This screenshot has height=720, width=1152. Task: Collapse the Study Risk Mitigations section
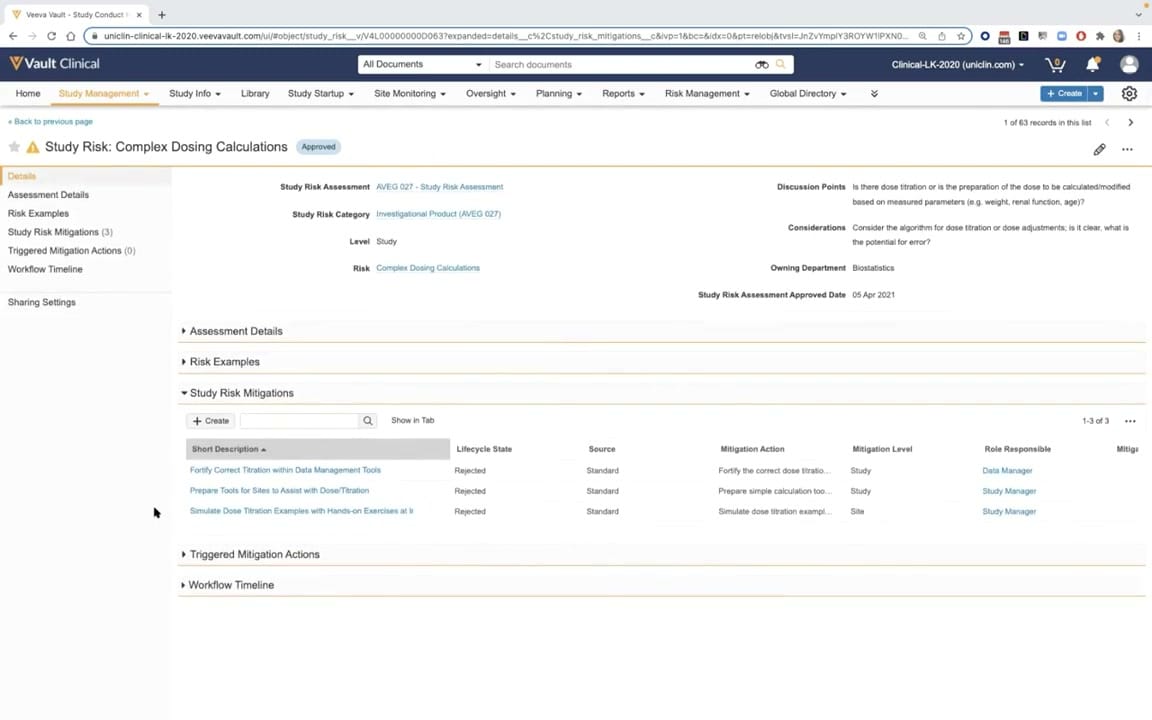tap(237, 393)
